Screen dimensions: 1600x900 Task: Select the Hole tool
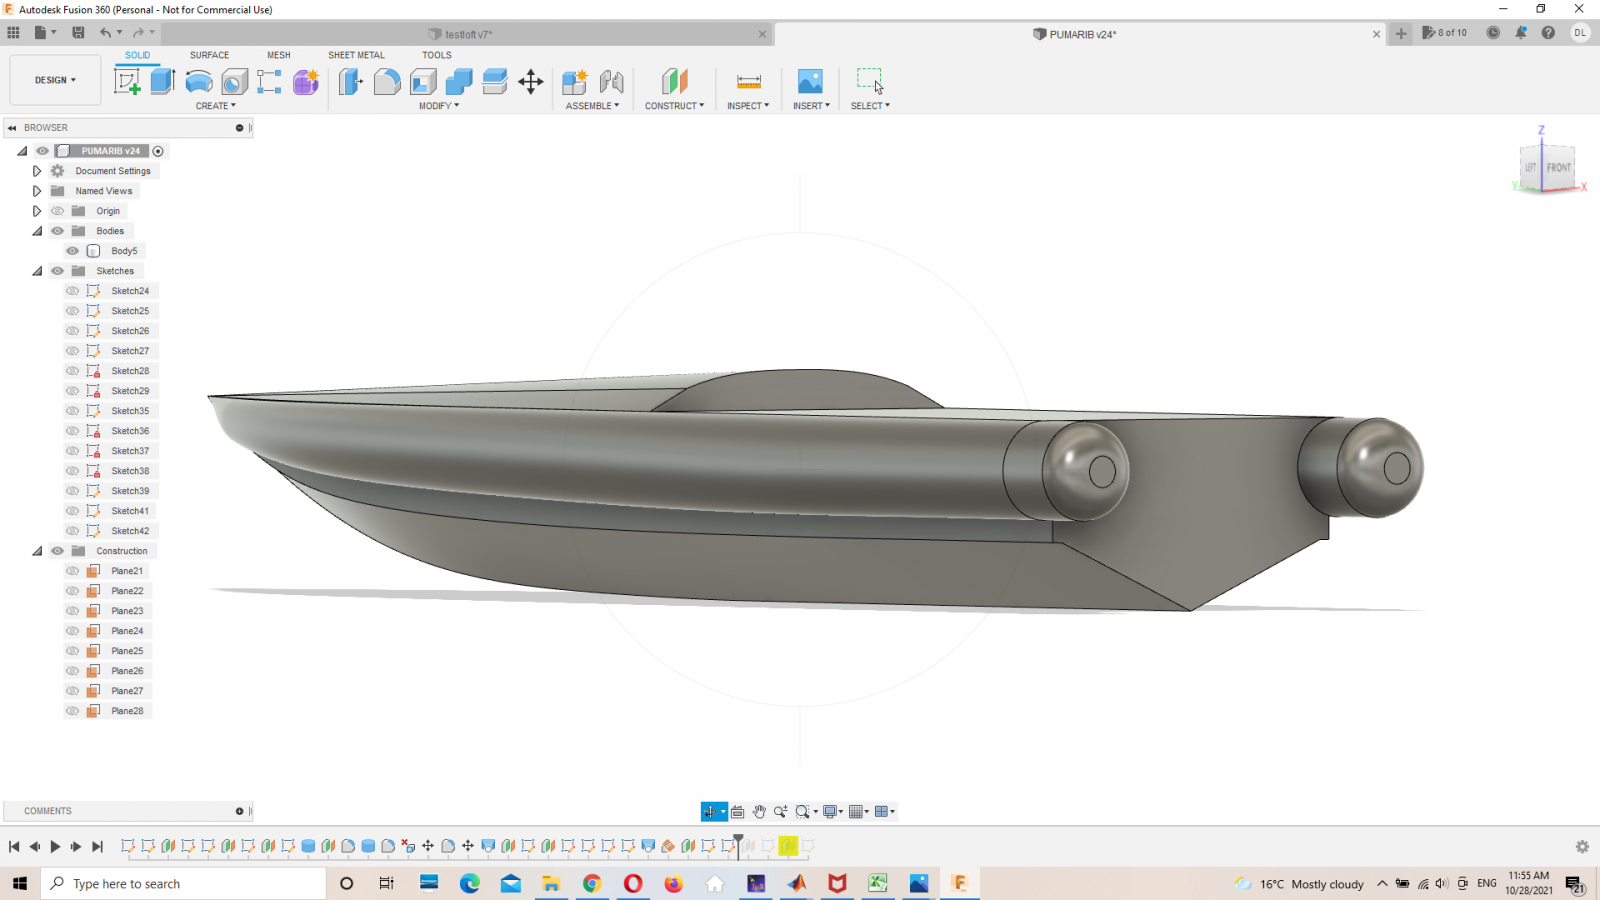tap(234, 81)
